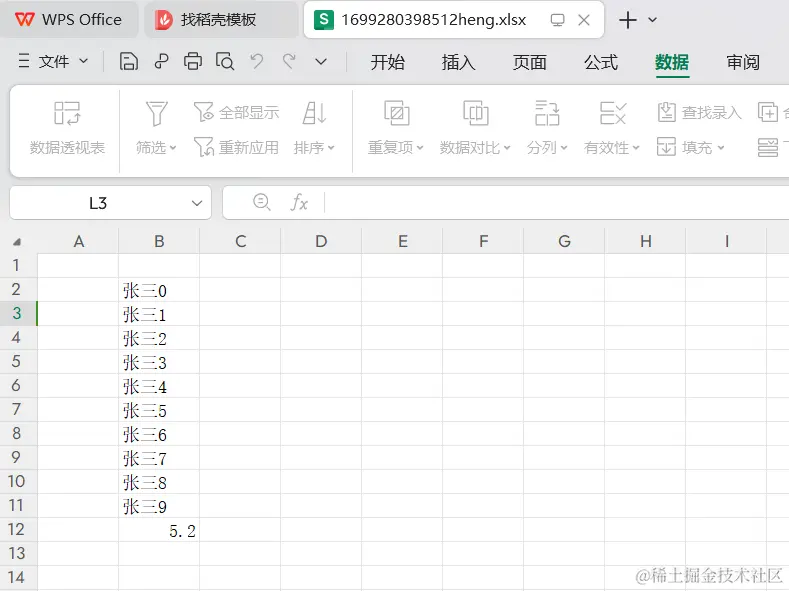Screen dimensions: 789x591
Task: Click the fx insert function icon
Action: [299, 203]
